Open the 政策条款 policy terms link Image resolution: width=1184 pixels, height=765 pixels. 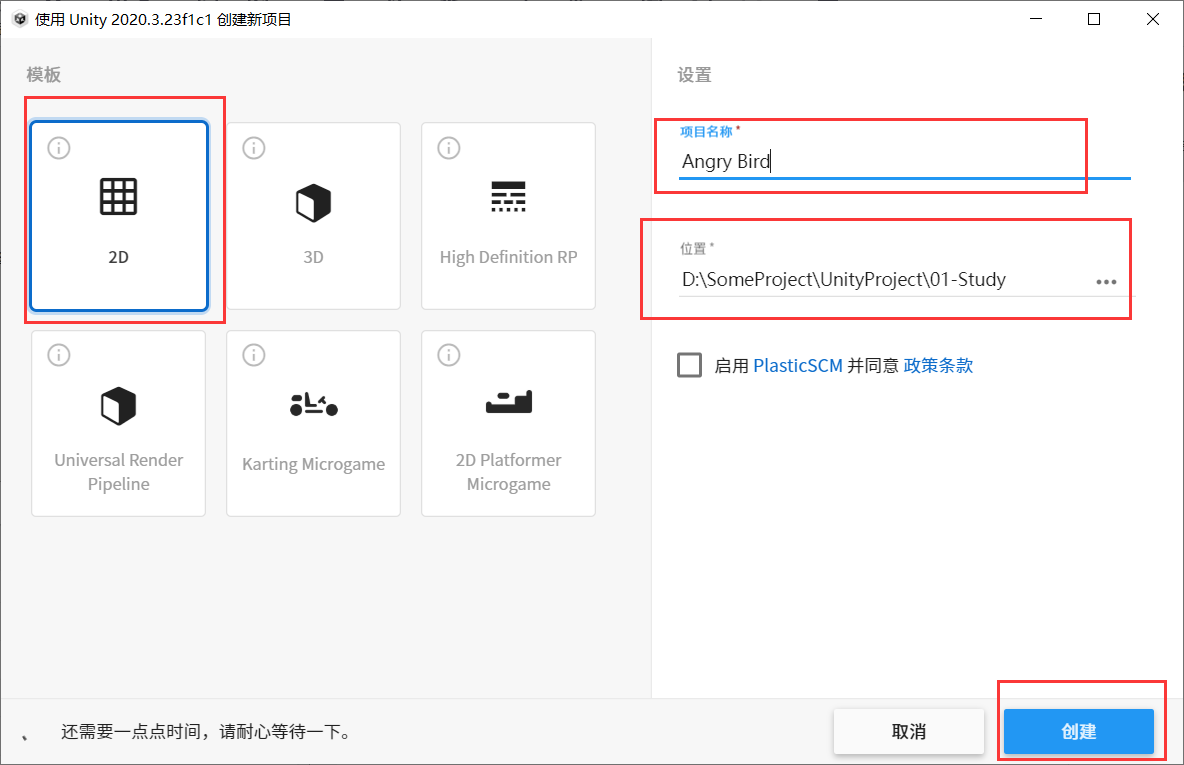(x=939, y=366)
